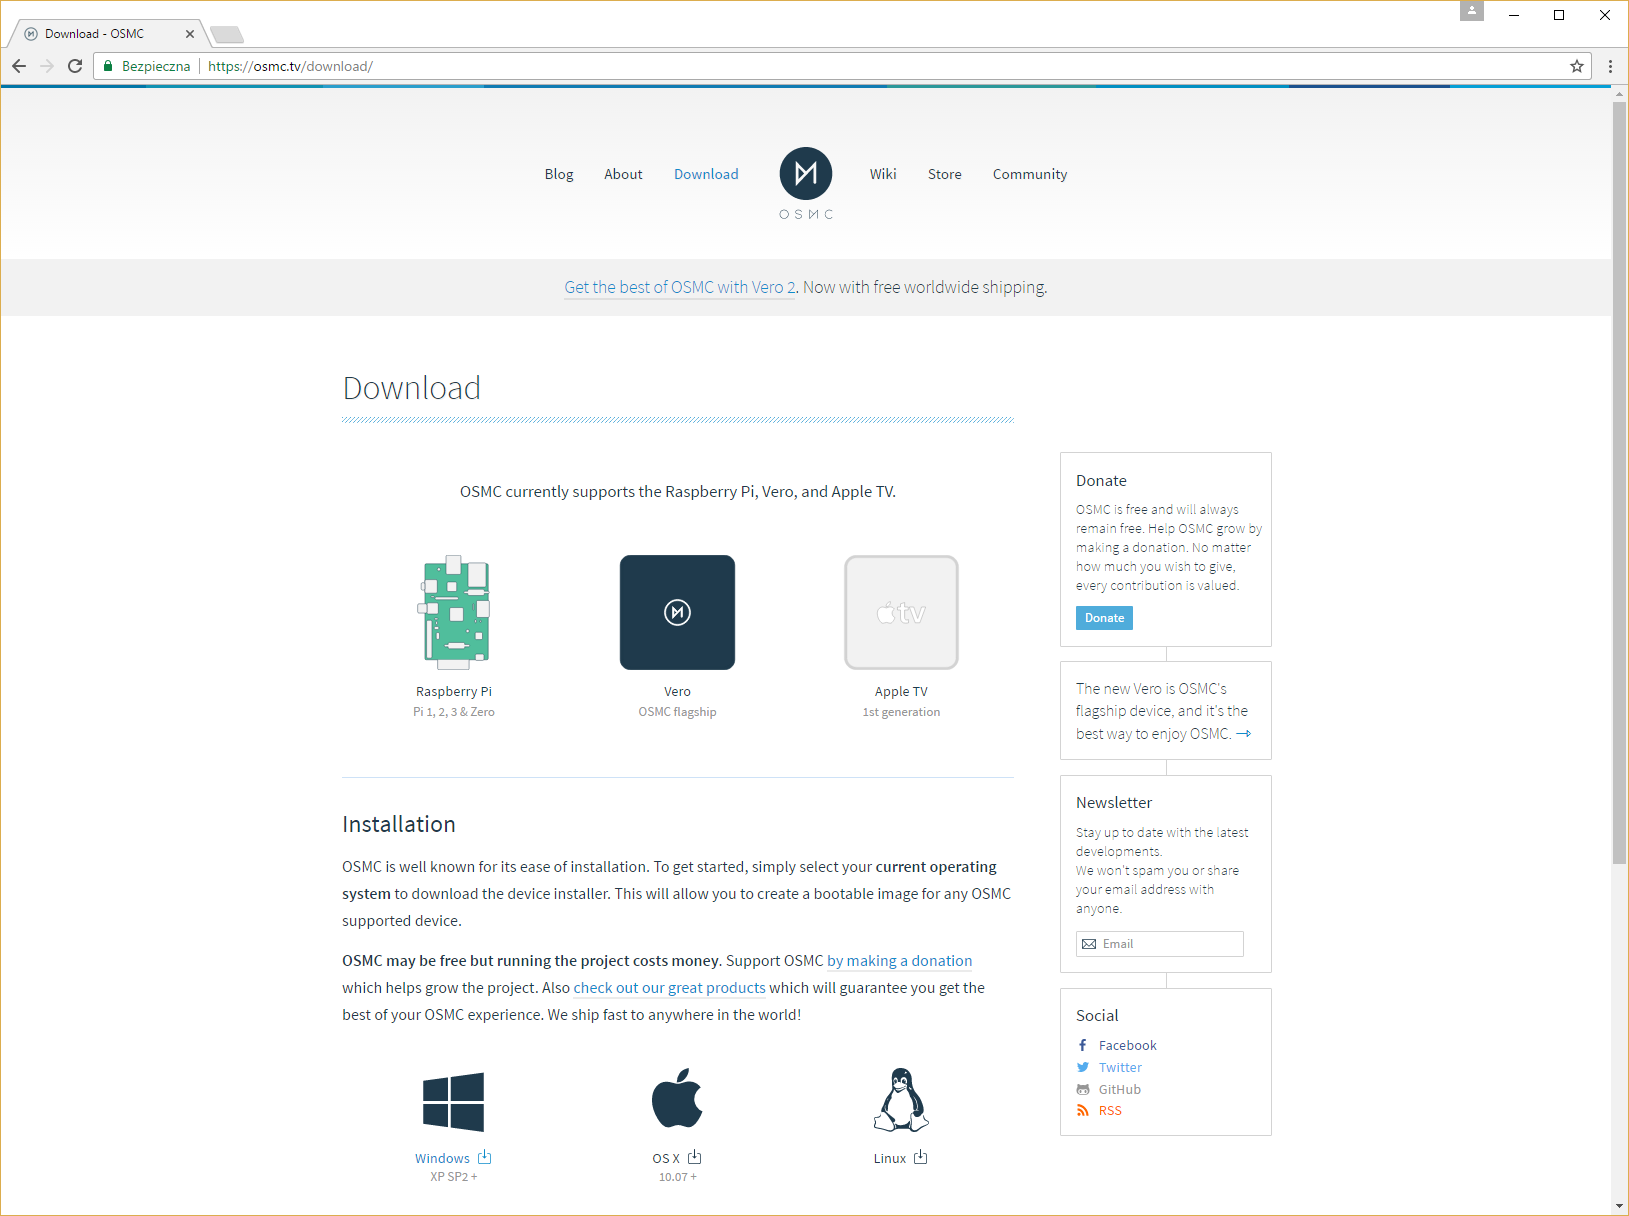This screenshot has width=1629, height=1216.
Task: Select the Download - OSMC browser tab
Action: pyautogui.click(x=108, y=34)
